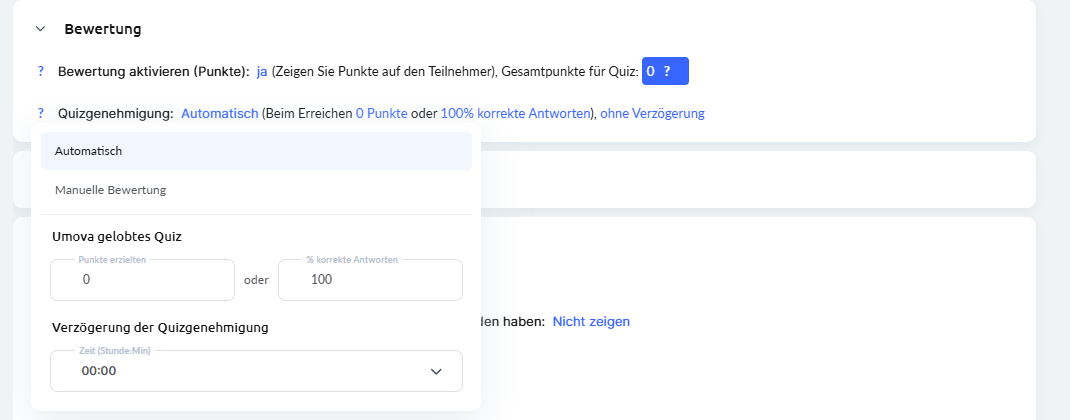Viewport: 1070px width, 420px height.
Task: Focus the % korrekte Antworten field
Action: (x=370, y=280)
